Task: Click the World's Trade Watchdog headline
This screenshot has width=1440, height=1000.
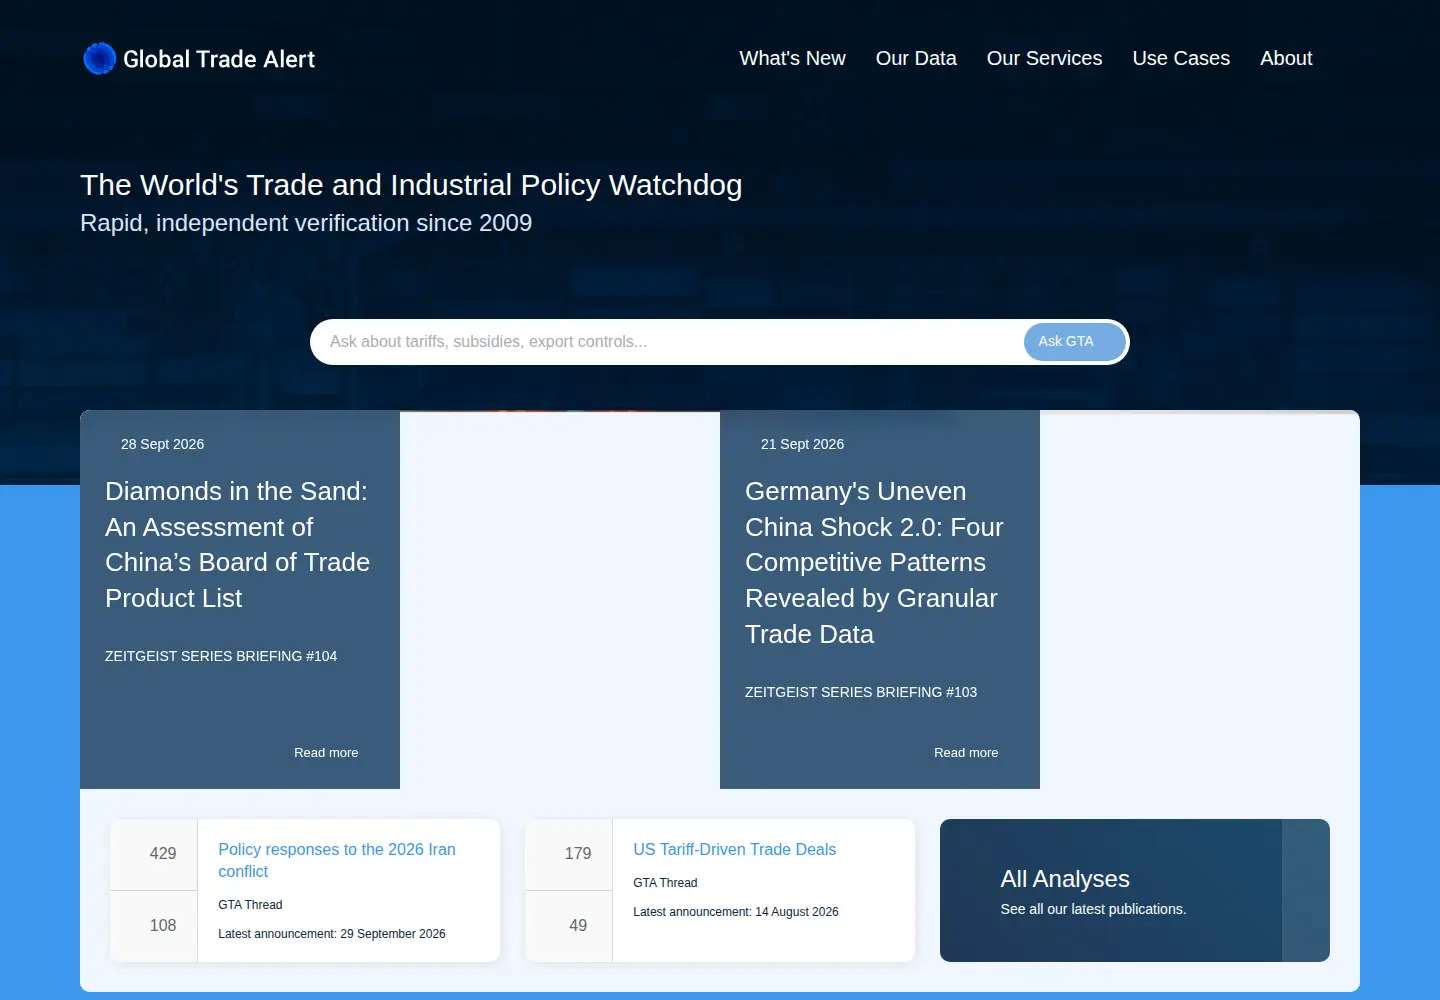Action: (411, 185)
